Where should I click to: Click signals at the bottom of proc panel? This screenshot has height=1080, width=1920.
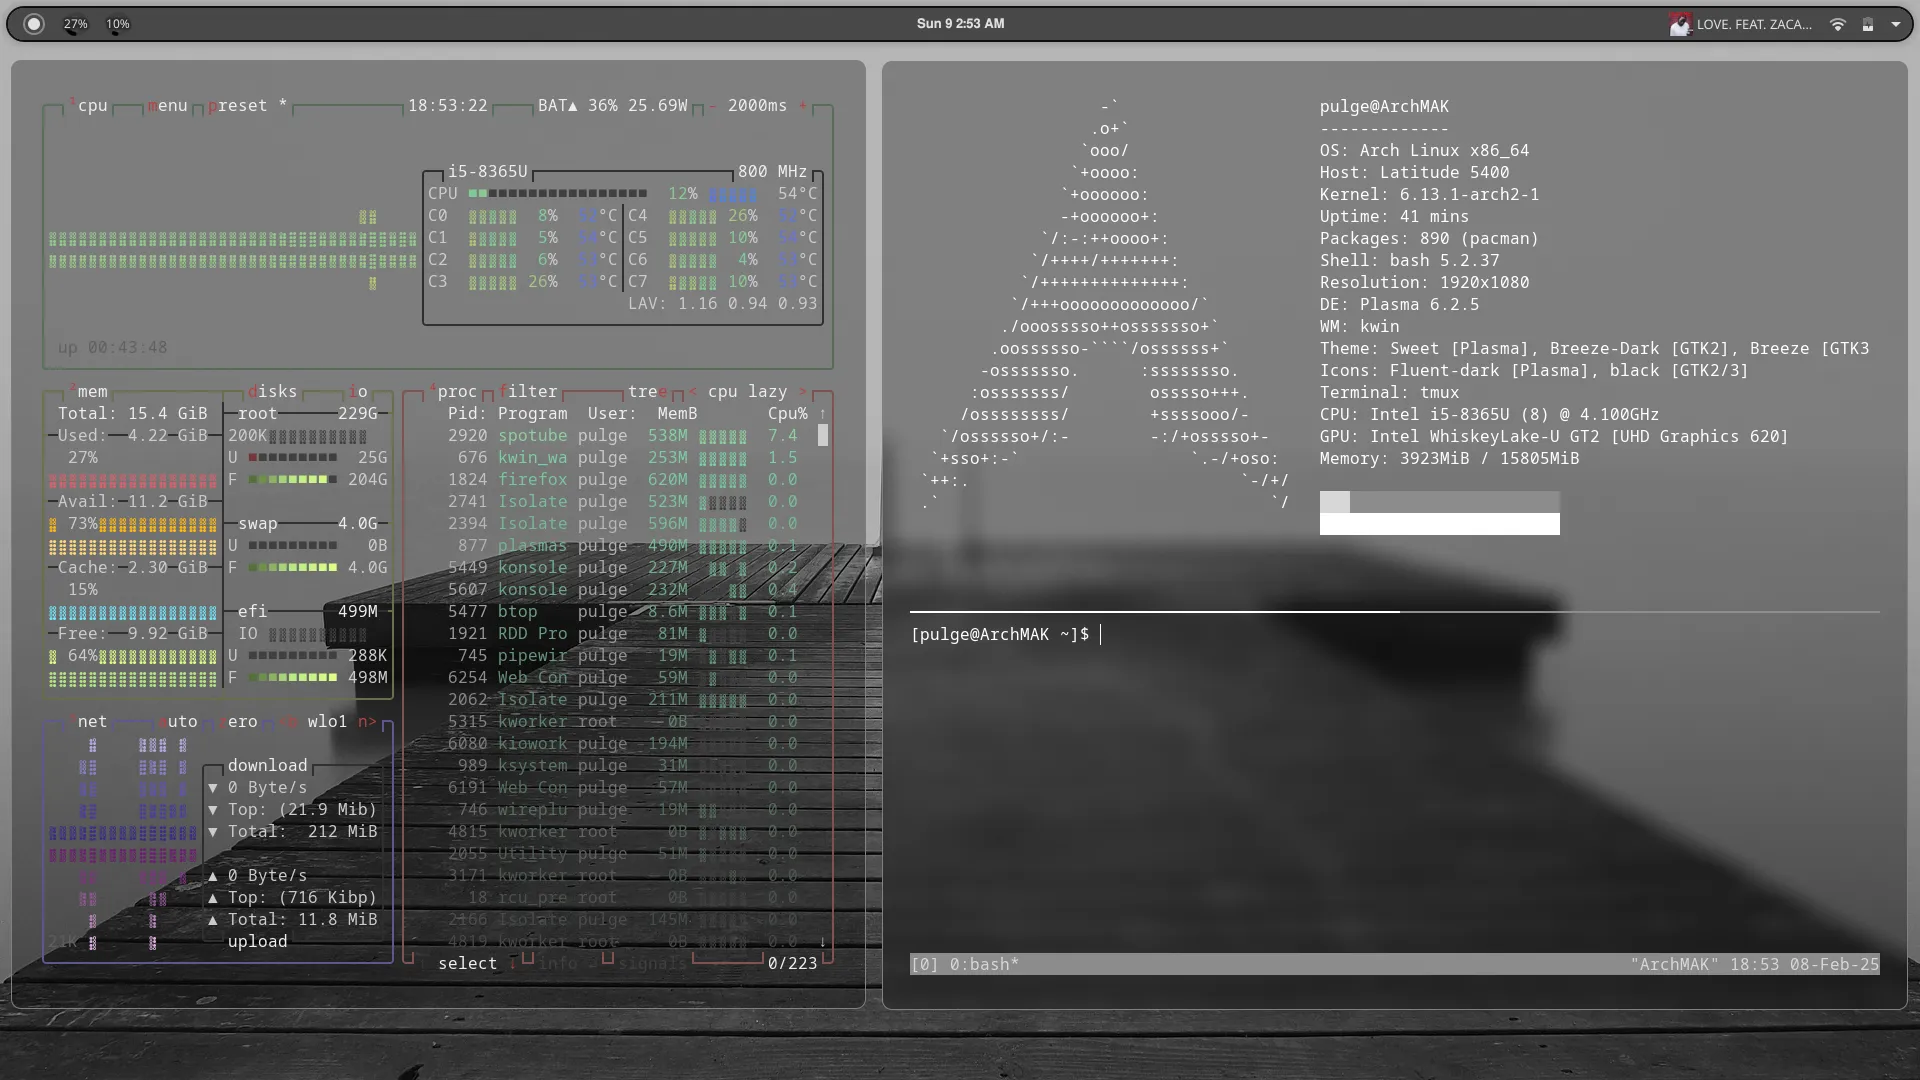pos(651,963)
